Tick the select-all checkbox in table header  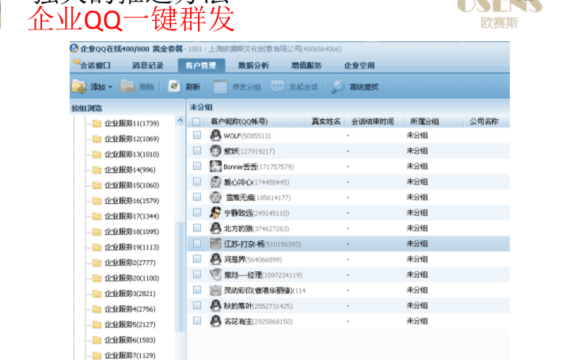196,121
